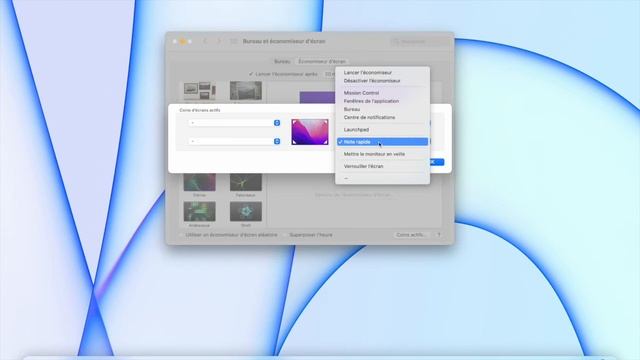640x360 pixels.
Task: Switch to the Économiseur d'écran tab
Action: point(322,61)
